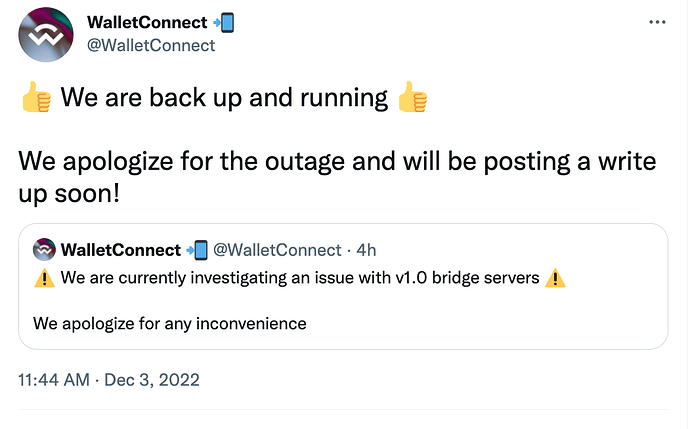This screenshot has width=690, height=429.
Task: Click the phone emoji beside the top author name
Action: pos(225,22)
